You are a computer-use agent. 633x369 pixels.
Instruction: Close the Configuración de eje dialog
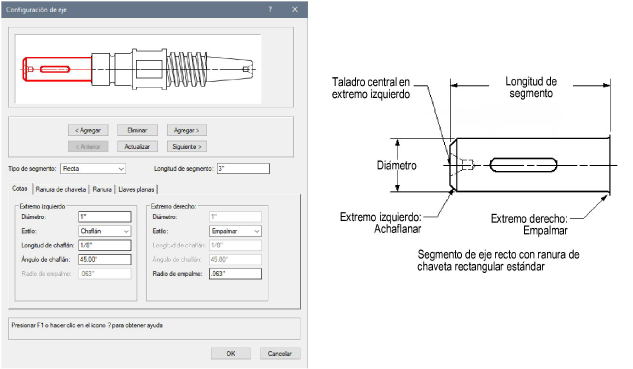(295, 9)
